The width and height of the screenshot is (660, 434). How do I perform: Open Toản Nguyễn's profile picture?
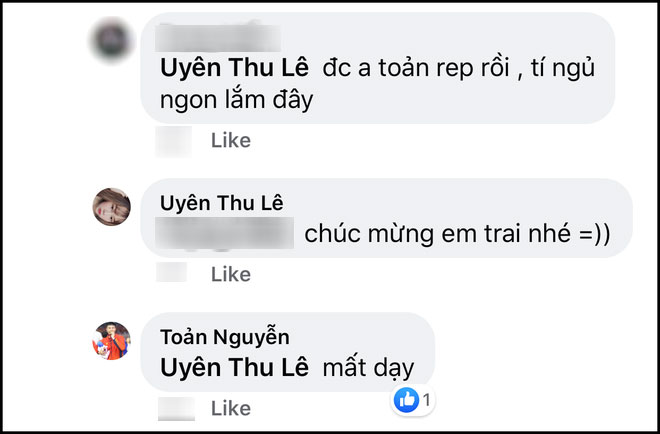(x=112, y=341)
